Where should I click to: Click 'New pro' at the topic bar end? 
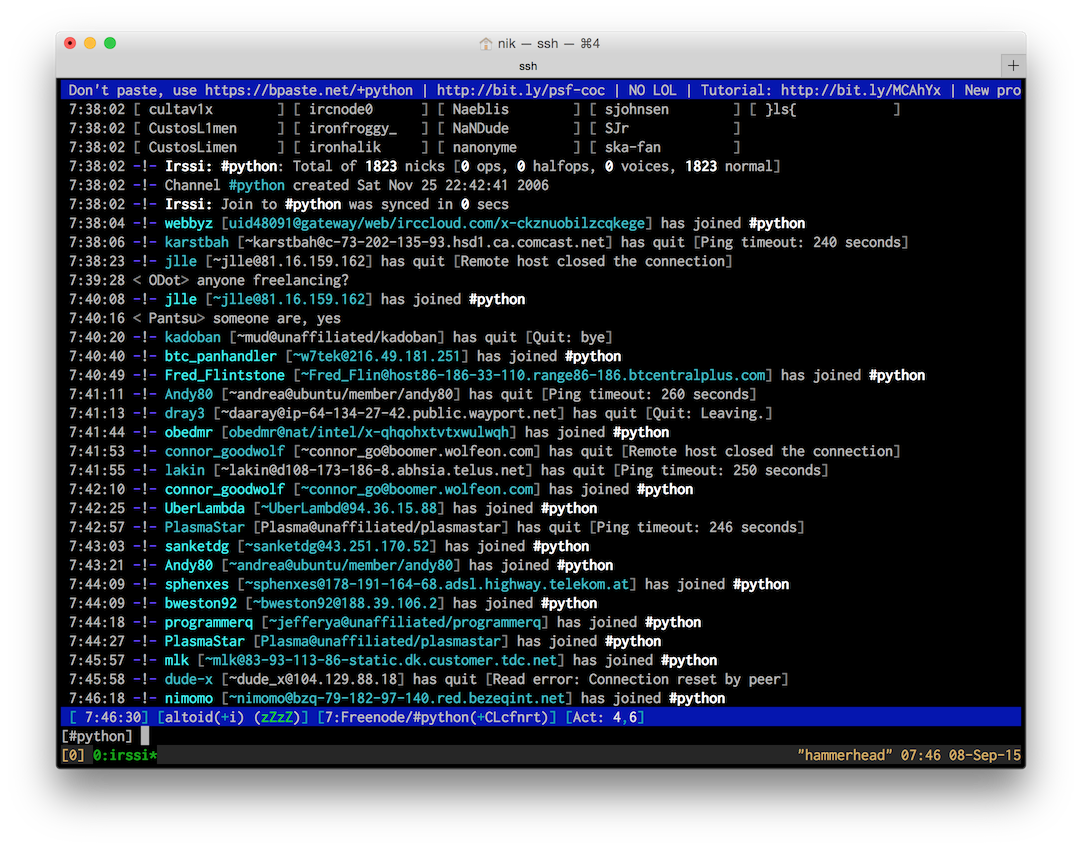pyautogui.click(x=993, y=90)
